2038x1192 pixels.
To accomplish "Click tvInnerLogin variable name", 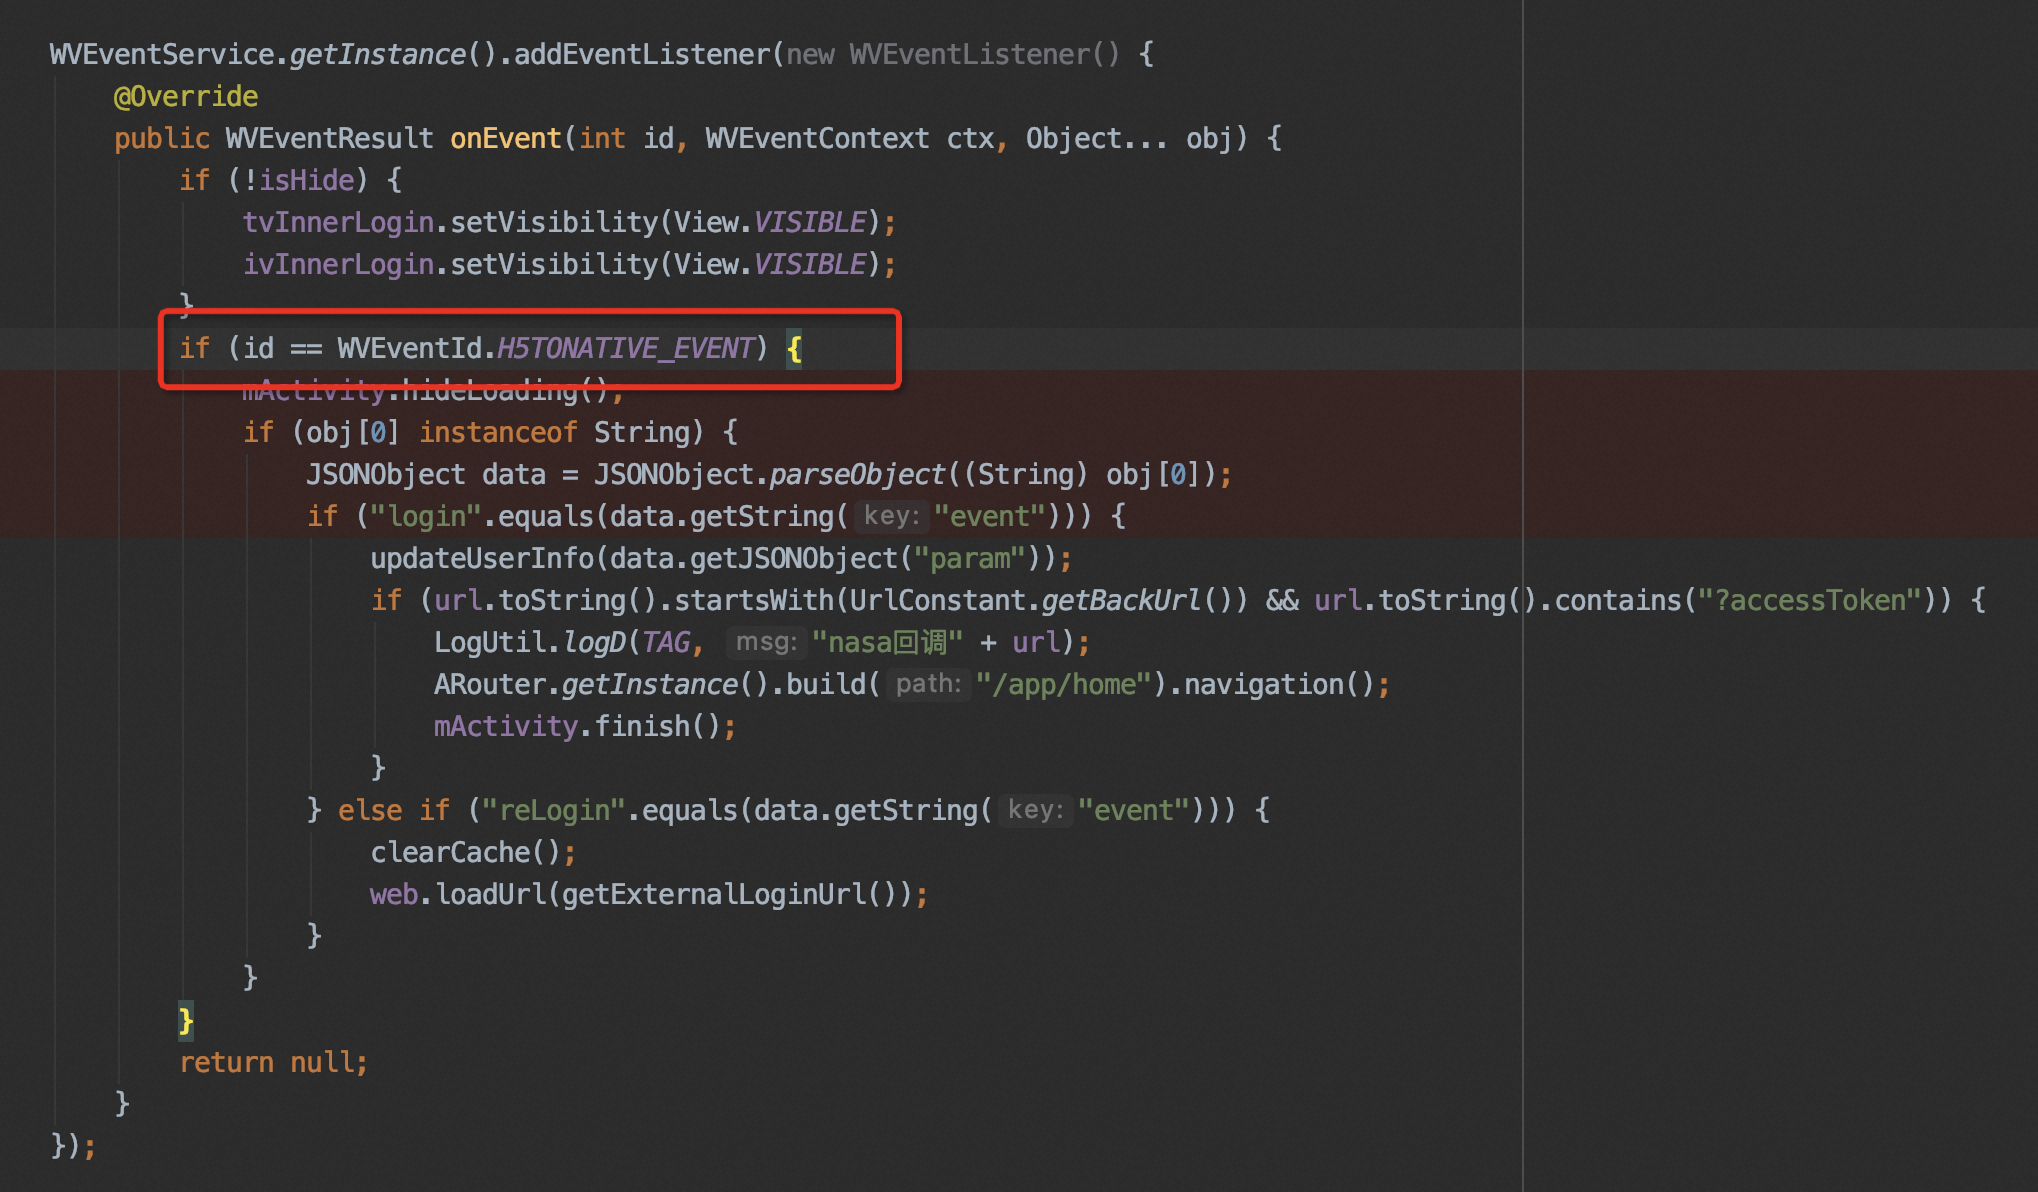I will [x=338, y=222].
